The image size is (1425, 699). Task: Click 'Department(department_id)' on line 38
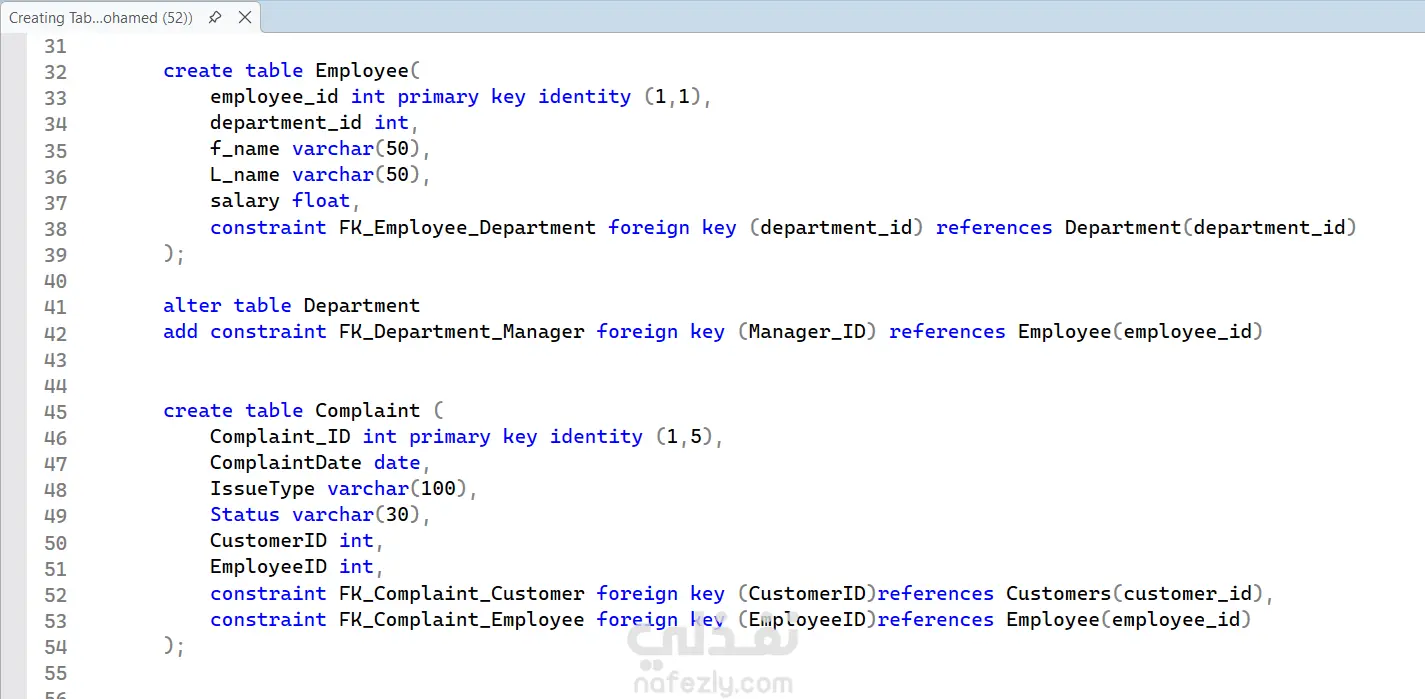[1210, 228]
